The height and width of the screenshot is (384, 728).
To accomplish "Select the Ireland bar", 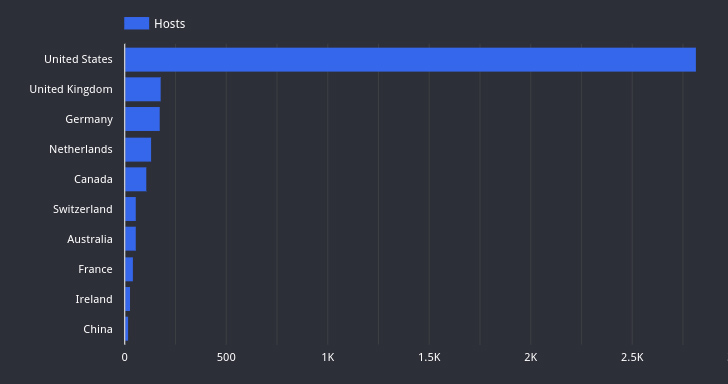I will click(128, 299).
